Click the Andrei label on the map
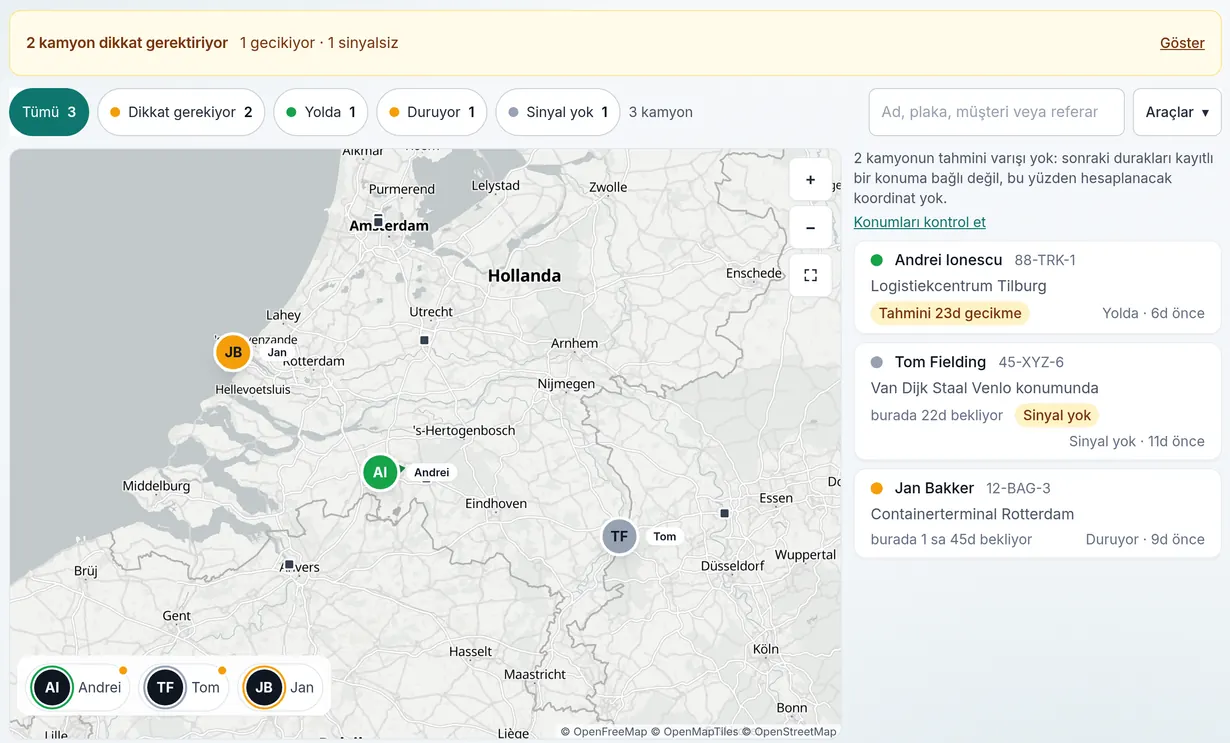The width and height of the screenshot is (1230, 743). 432,472
